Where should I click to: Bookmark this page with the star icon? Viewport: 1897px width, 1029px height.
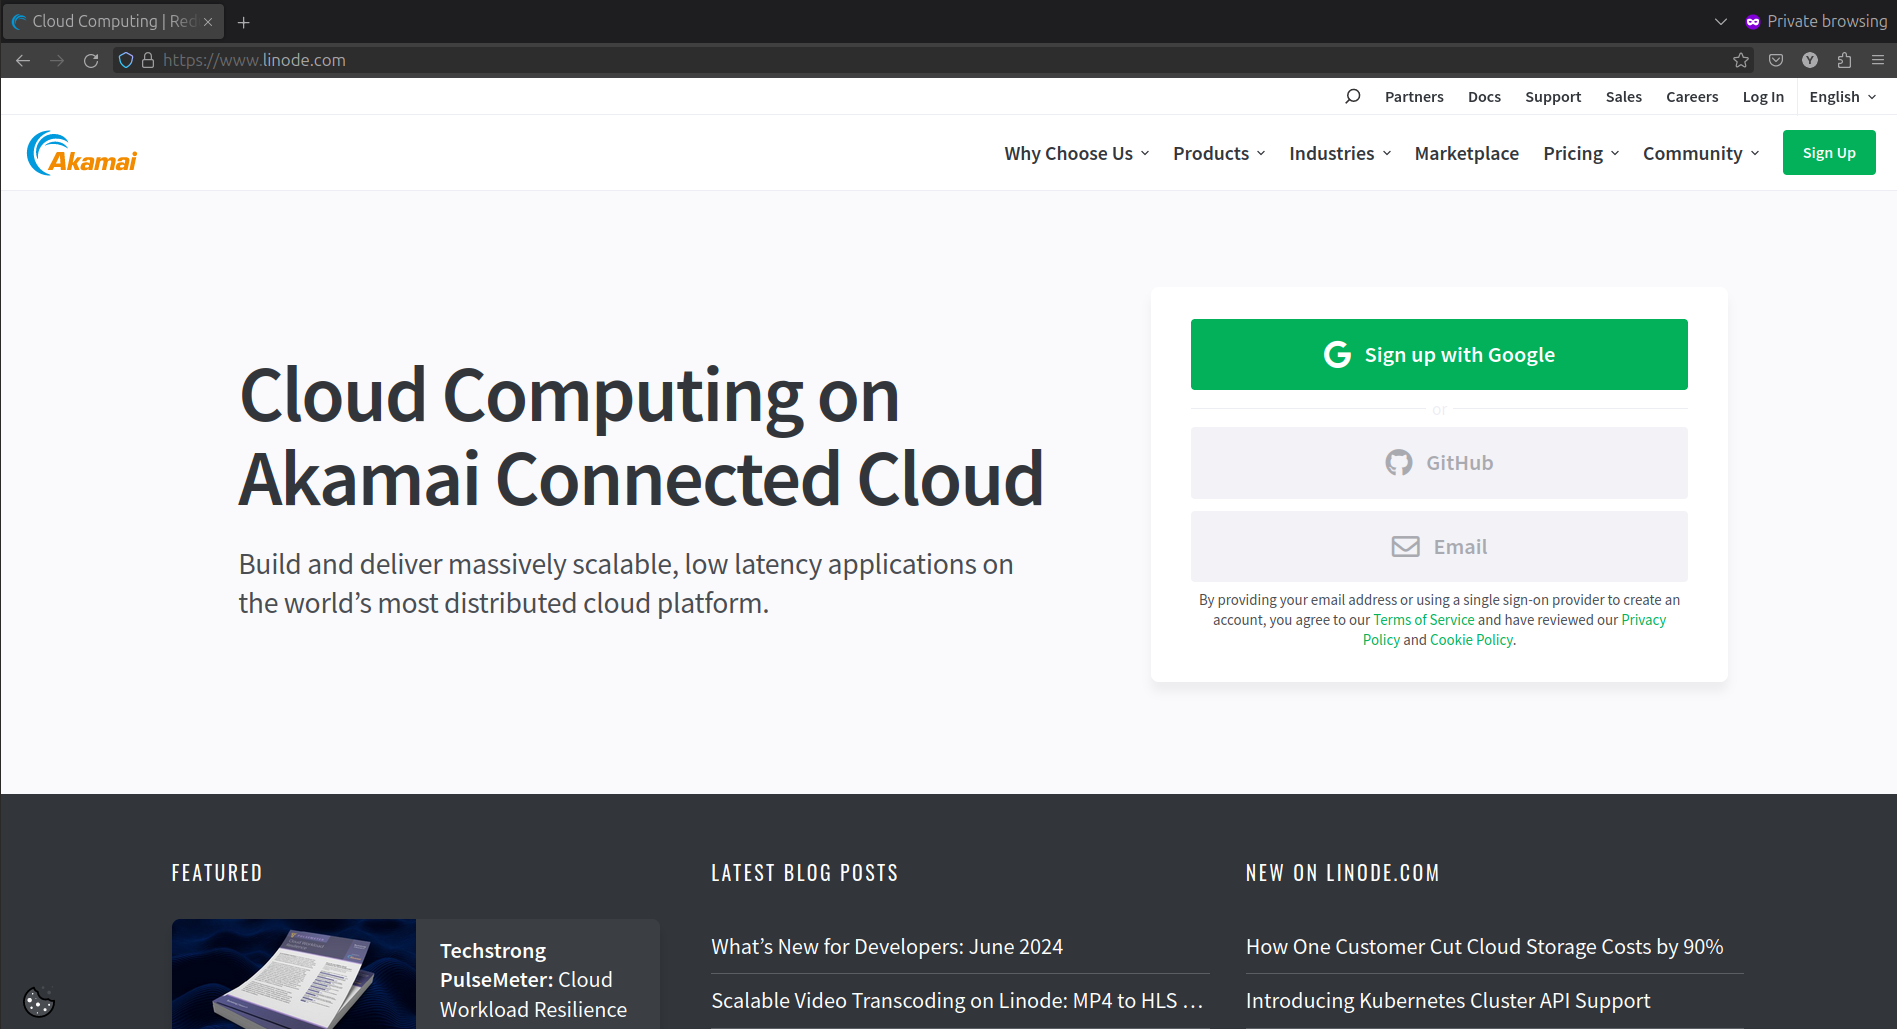coord(1741,60)
